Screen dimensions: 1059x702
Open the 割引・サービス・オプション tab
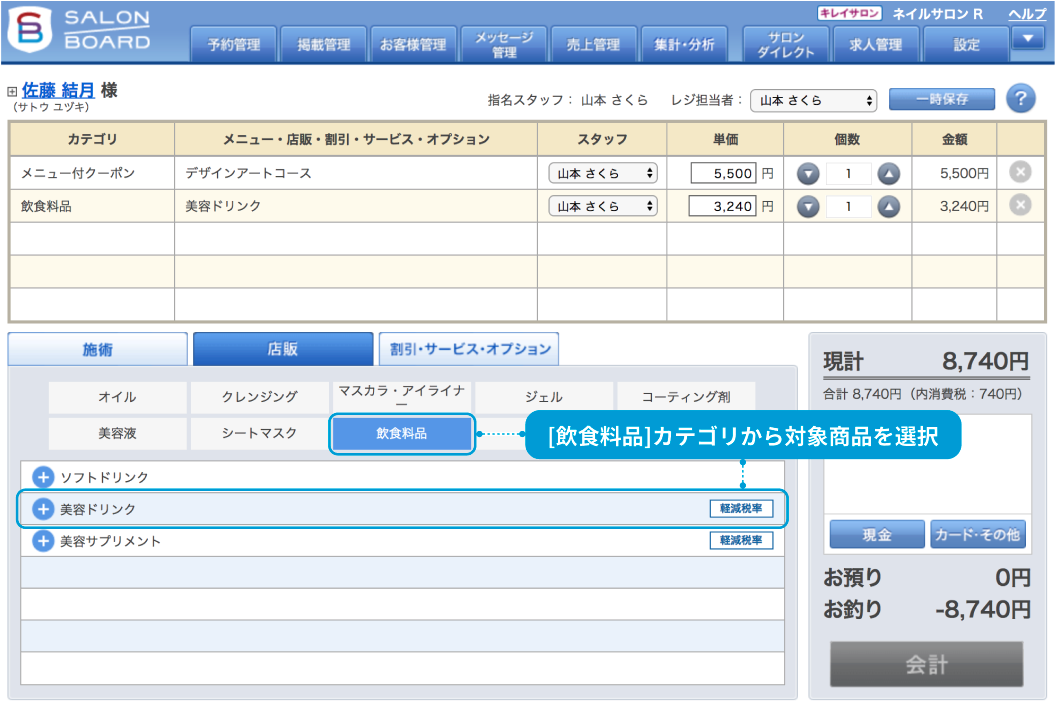pos(469,349)
